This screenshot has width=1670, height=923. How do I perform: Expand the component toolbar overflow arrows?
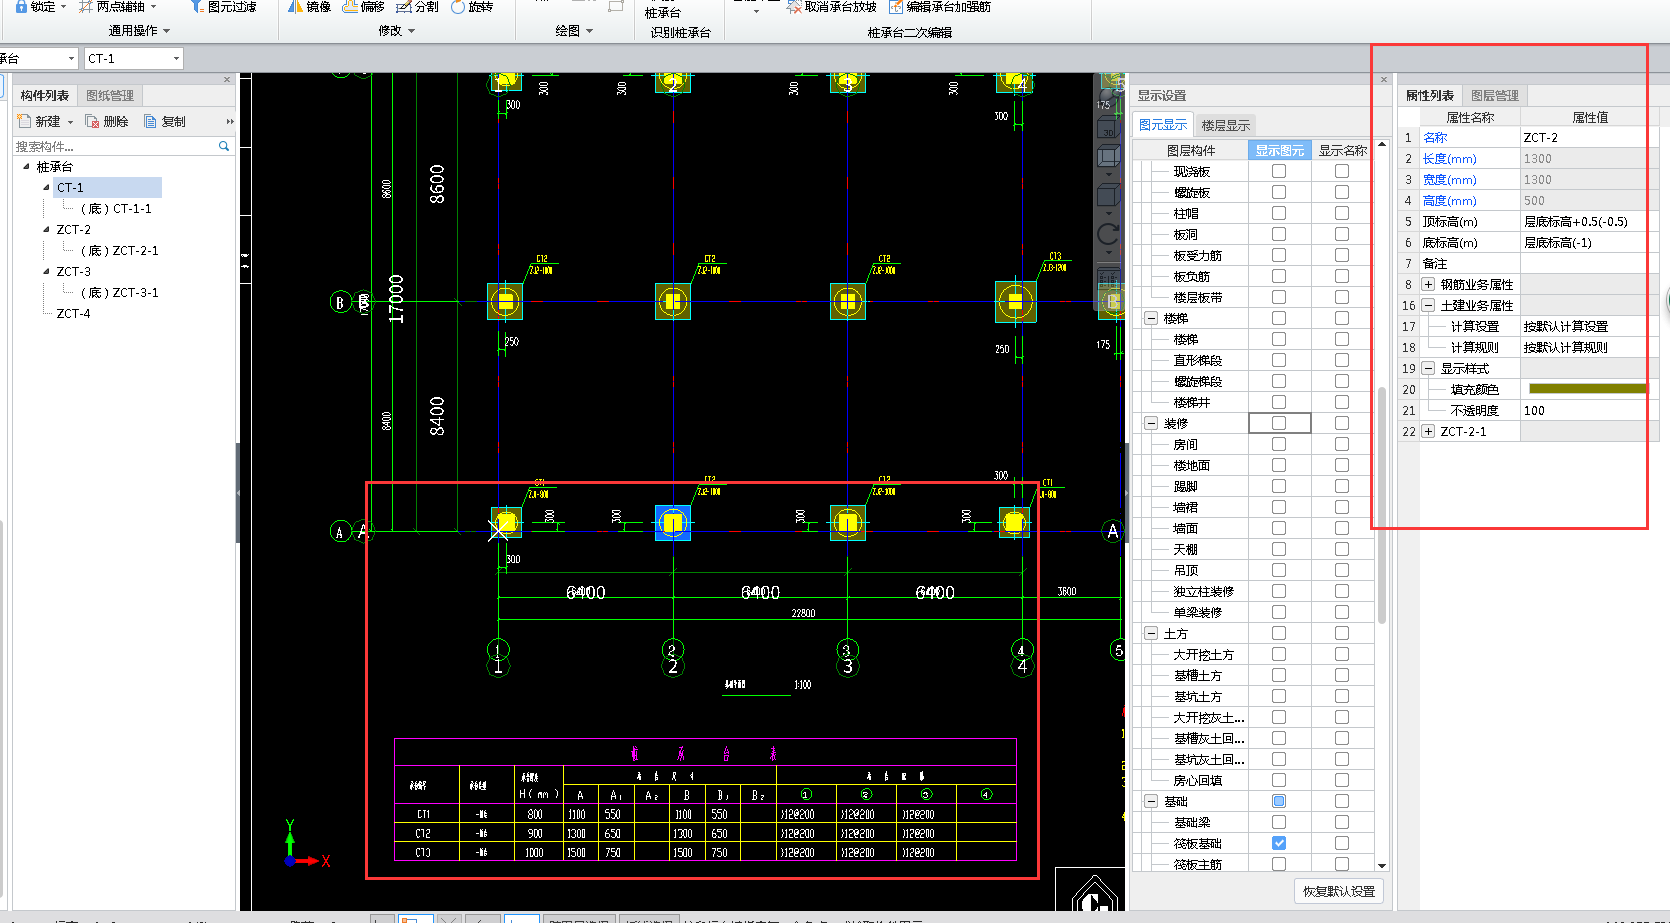click(230, 121)
